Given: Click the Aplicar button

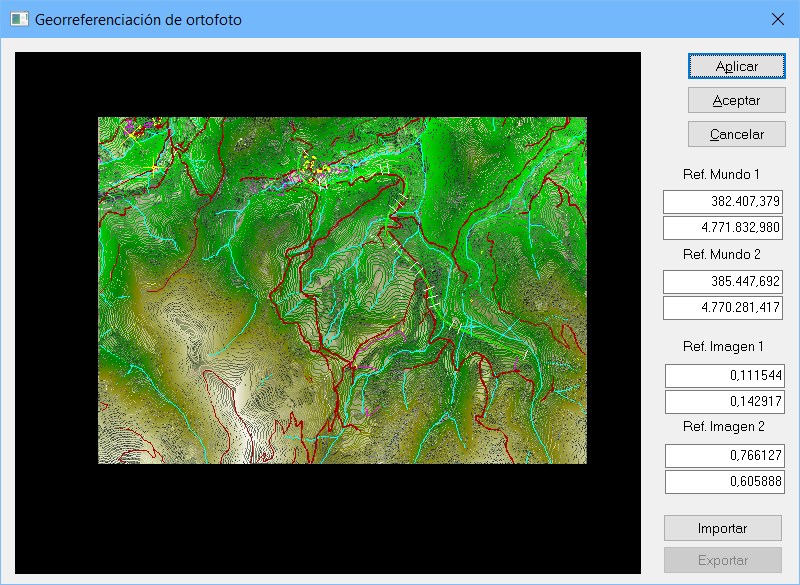Looking at the screenshot, I should pos(736,66).
